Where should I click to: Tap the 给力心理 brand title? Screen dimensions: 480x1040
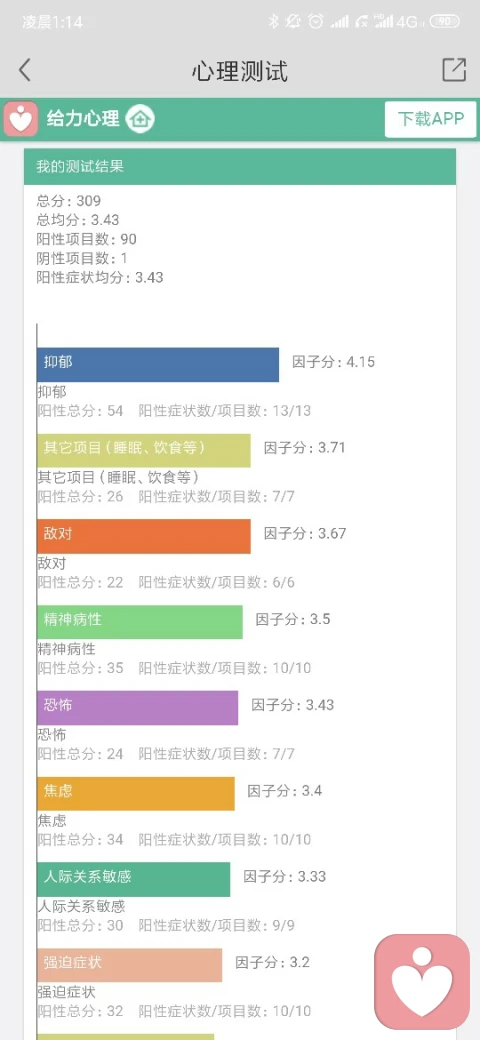(83, 119)
